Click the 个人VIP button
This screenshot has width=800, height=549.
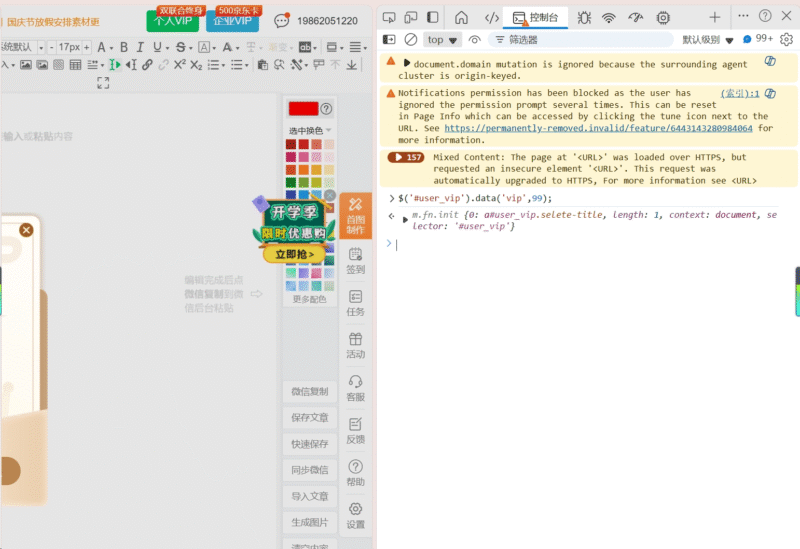click(x=173, y=20)
